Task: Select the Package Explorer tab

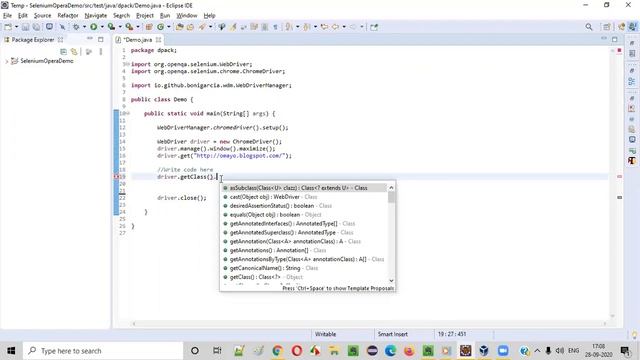Action: 32,40
